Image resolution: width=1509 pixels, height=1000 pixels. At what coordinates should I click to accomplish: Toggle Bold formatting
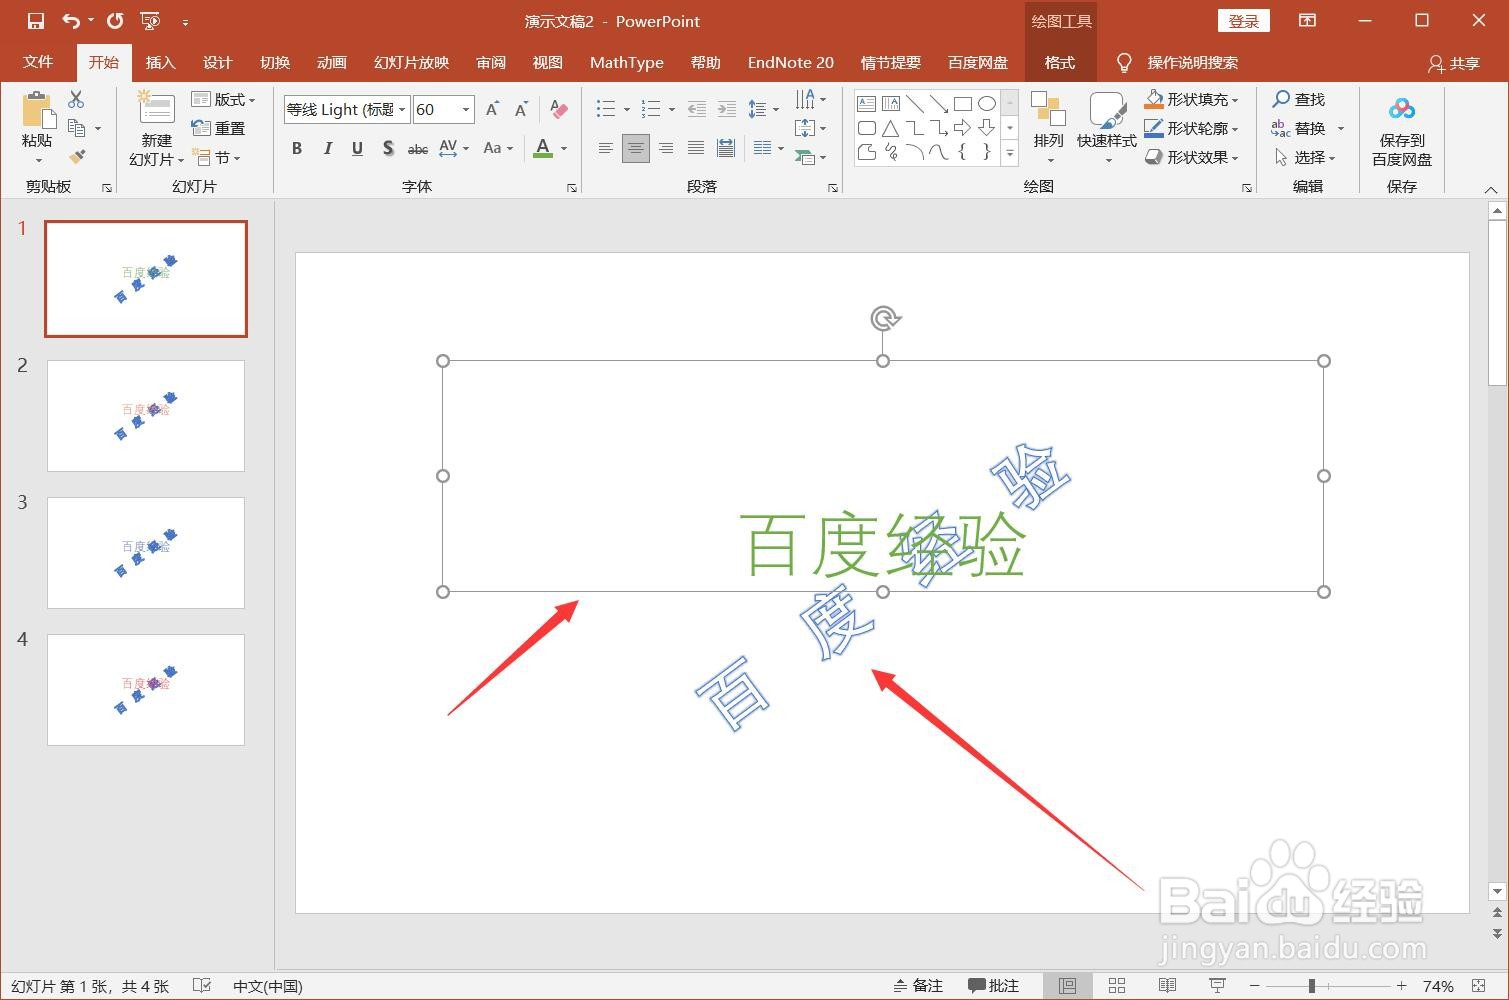point(297,149)
